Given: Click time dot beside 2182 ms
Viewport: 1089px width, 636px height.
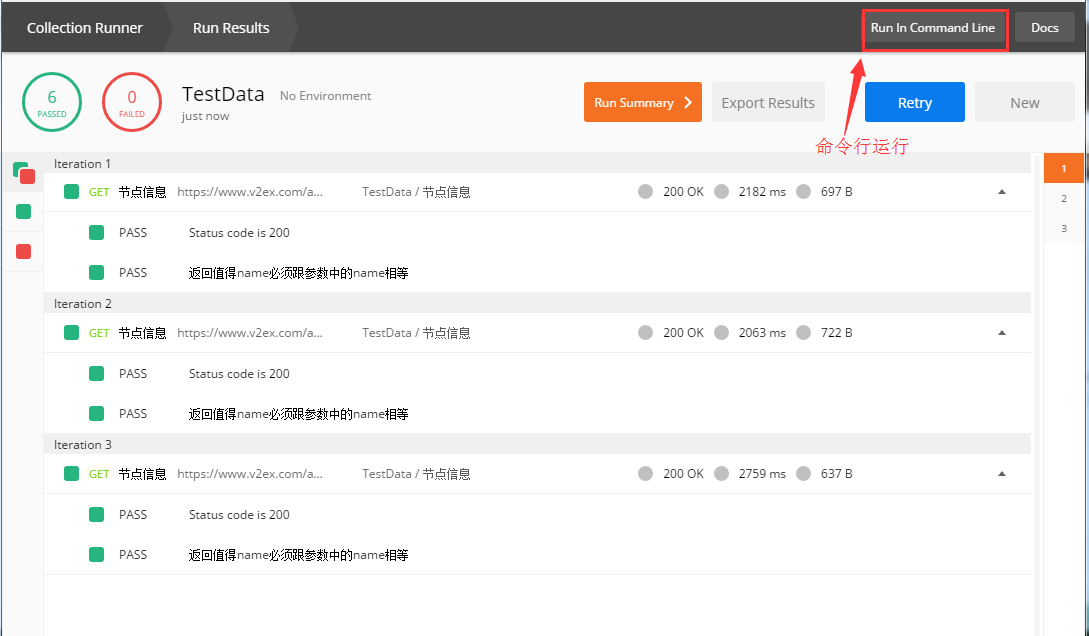Looking at the screenshot, I should pyautogui.click(x=722, y=192).
